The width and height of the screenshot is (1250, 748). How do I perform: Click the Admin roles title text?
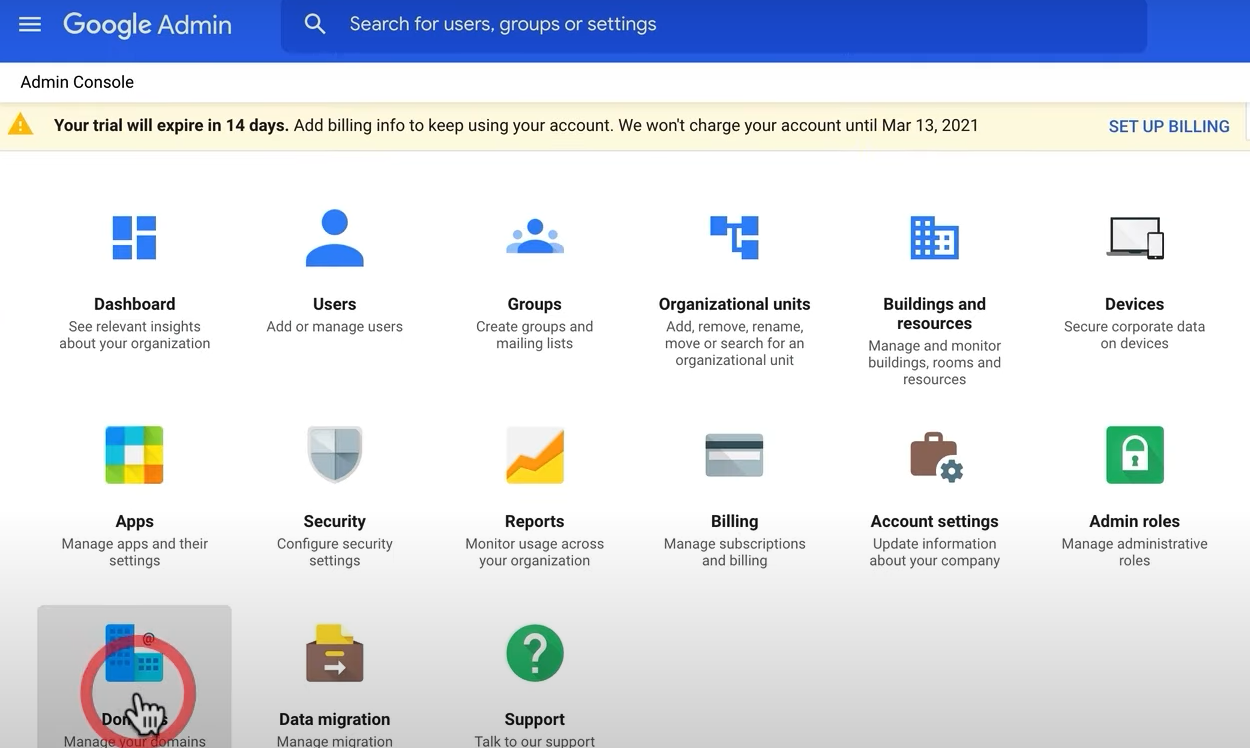[1135, 522]
